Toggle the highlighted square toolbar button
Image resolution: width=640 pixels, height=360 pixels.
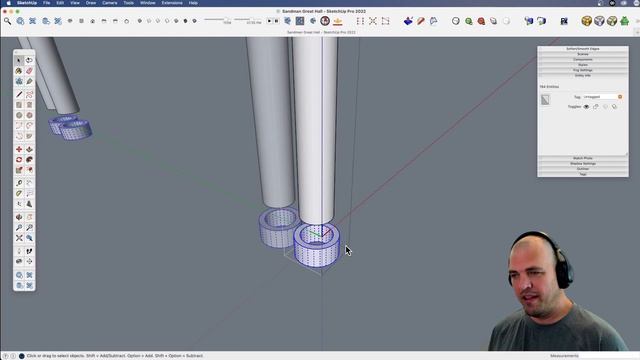[x=300, y=21]
